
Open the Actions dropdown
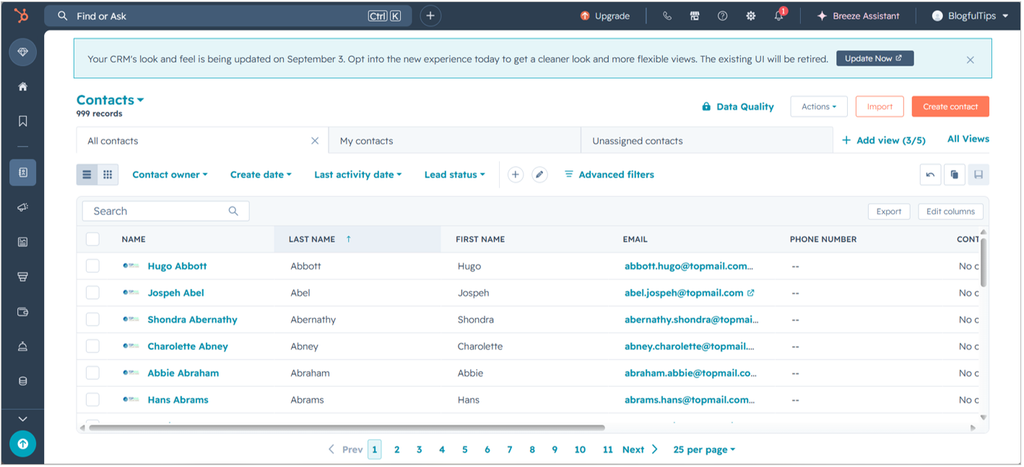(819, 106)
